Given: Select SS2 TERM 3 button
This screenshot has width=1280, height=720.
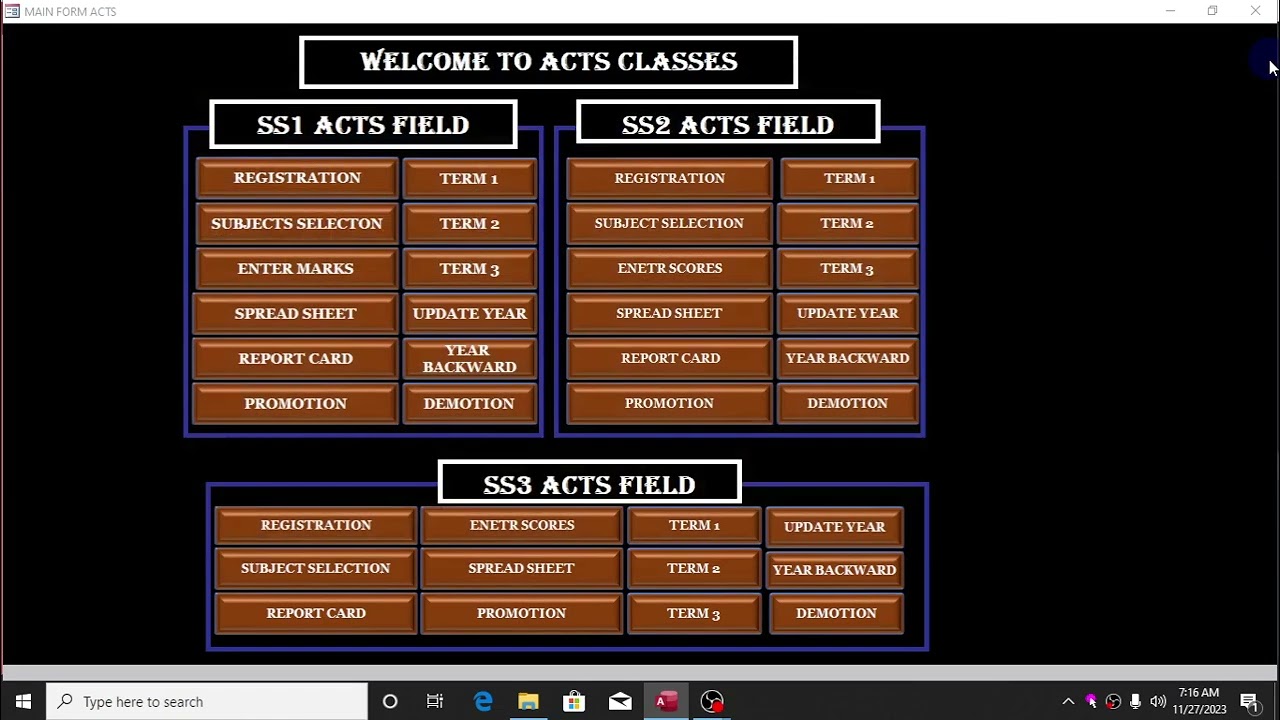Looking at the screenshot, I should point(848,268).
